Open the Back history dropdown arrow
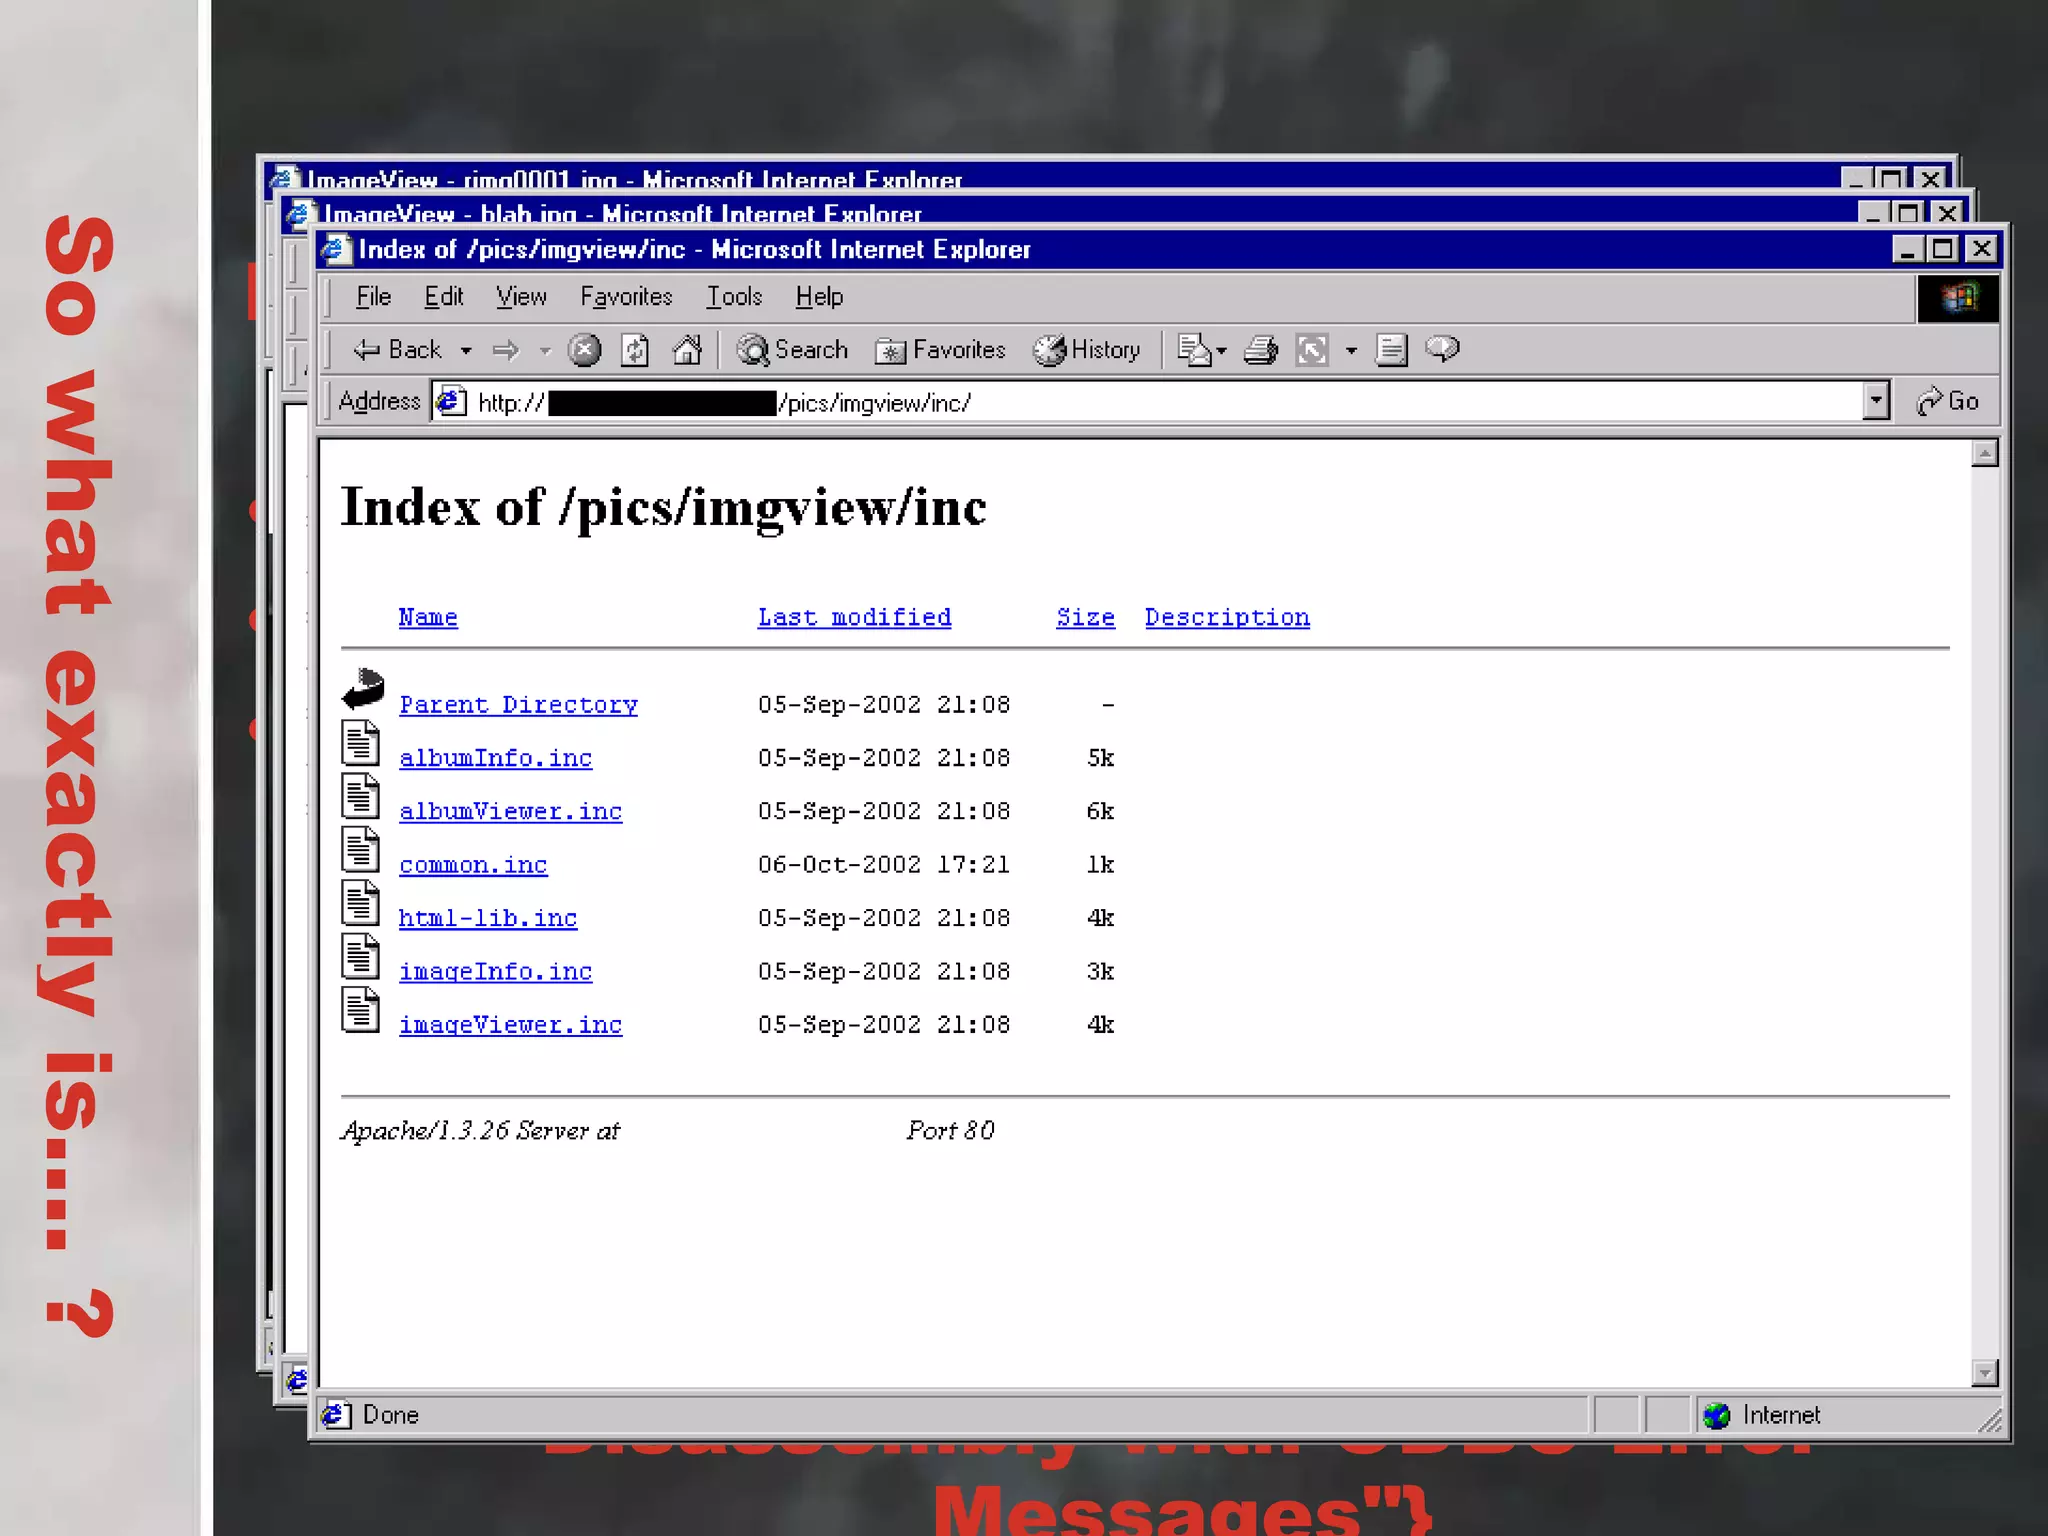Viewport: 2048px width, 1536px height. (466, 351)
